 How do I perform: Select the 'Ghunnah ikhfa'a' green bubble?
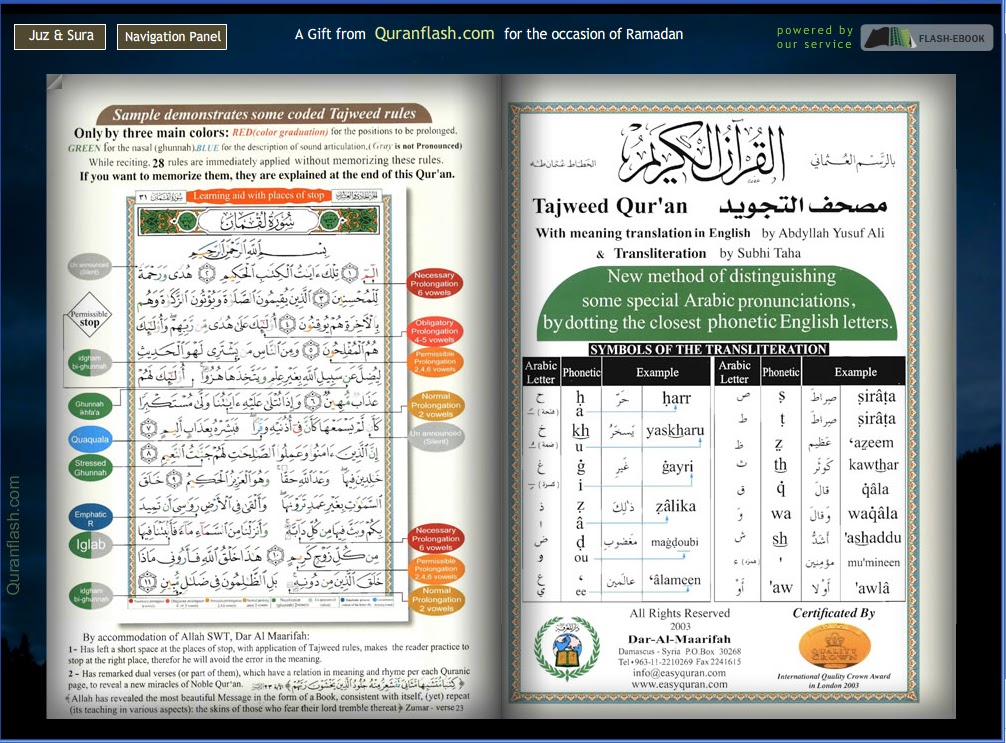click(89, 408)
